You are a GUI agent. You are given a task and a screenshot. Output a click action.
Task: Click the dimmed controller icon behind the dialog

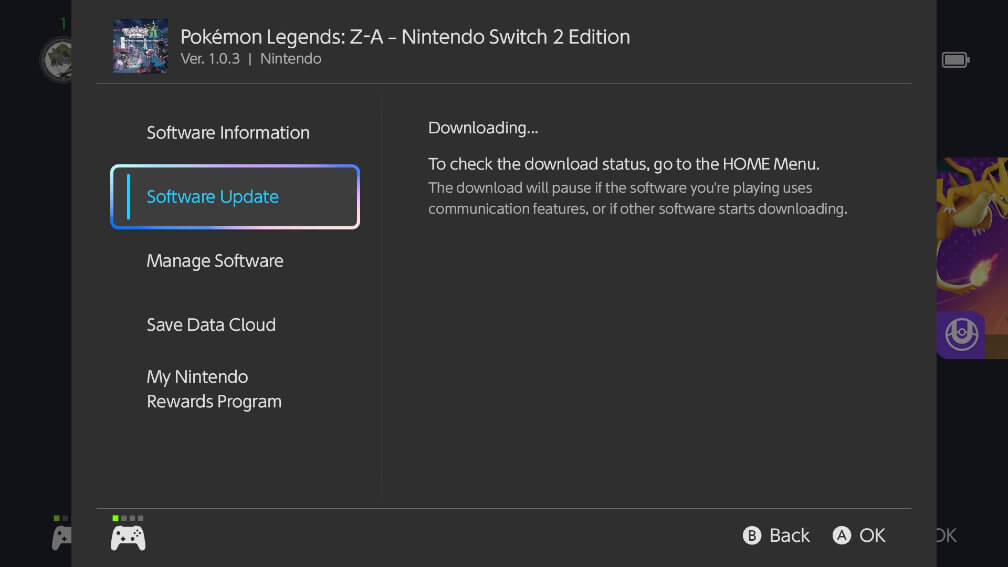click(61, 538)
